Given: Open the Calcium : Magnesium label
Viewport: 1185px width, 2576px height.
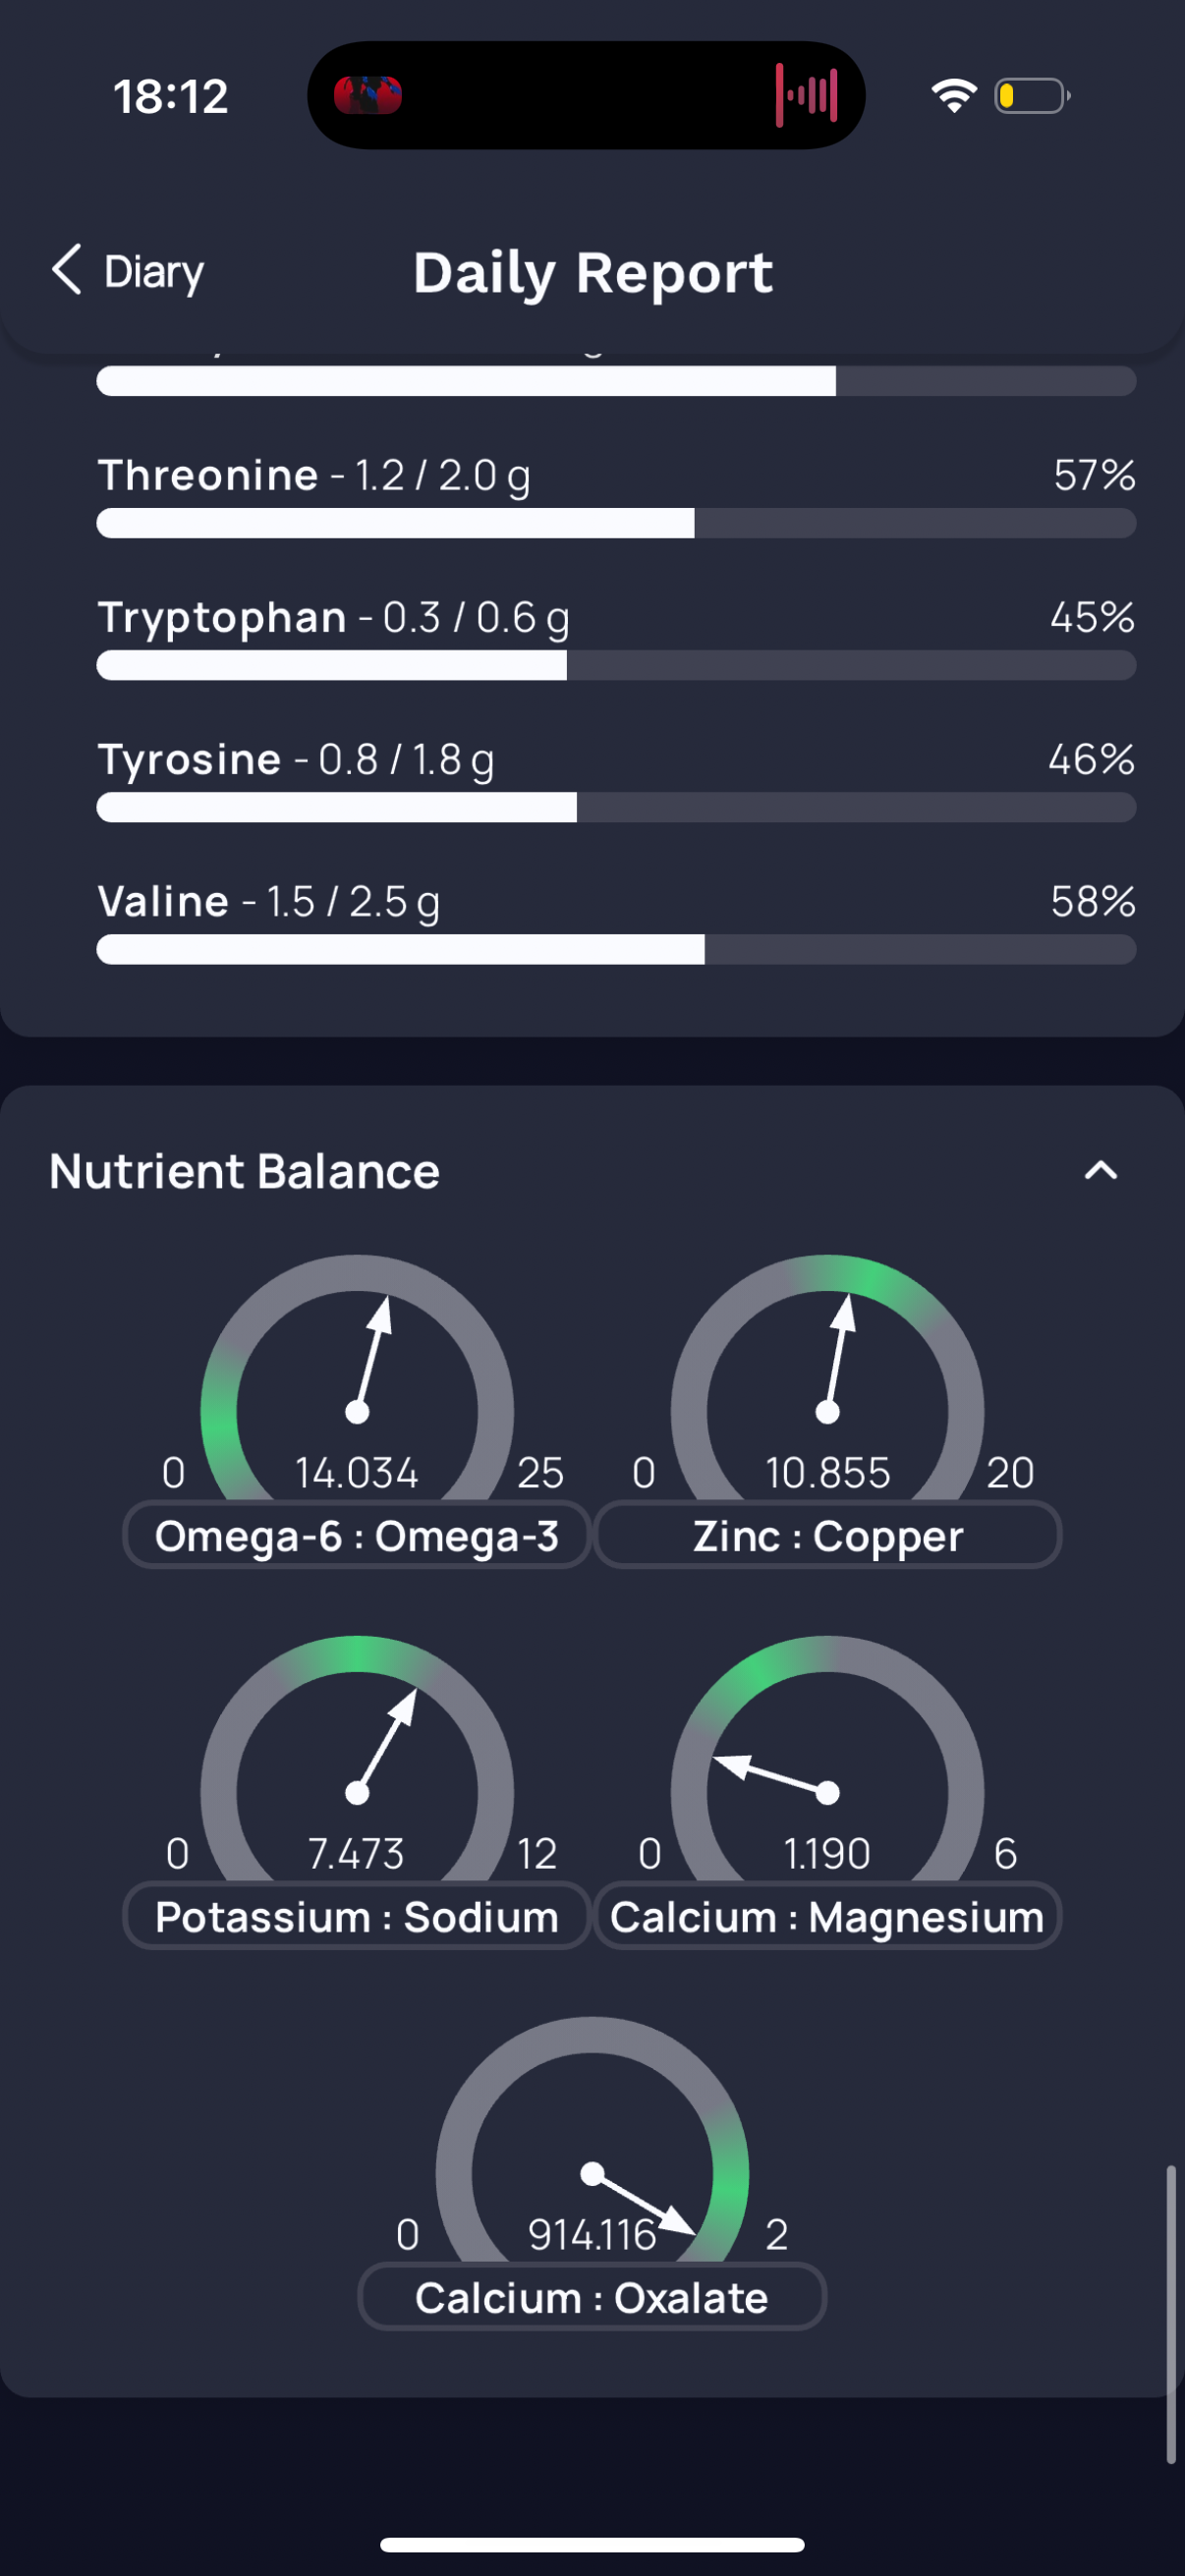Looking at the screenshot, I should pos(828,1916).
